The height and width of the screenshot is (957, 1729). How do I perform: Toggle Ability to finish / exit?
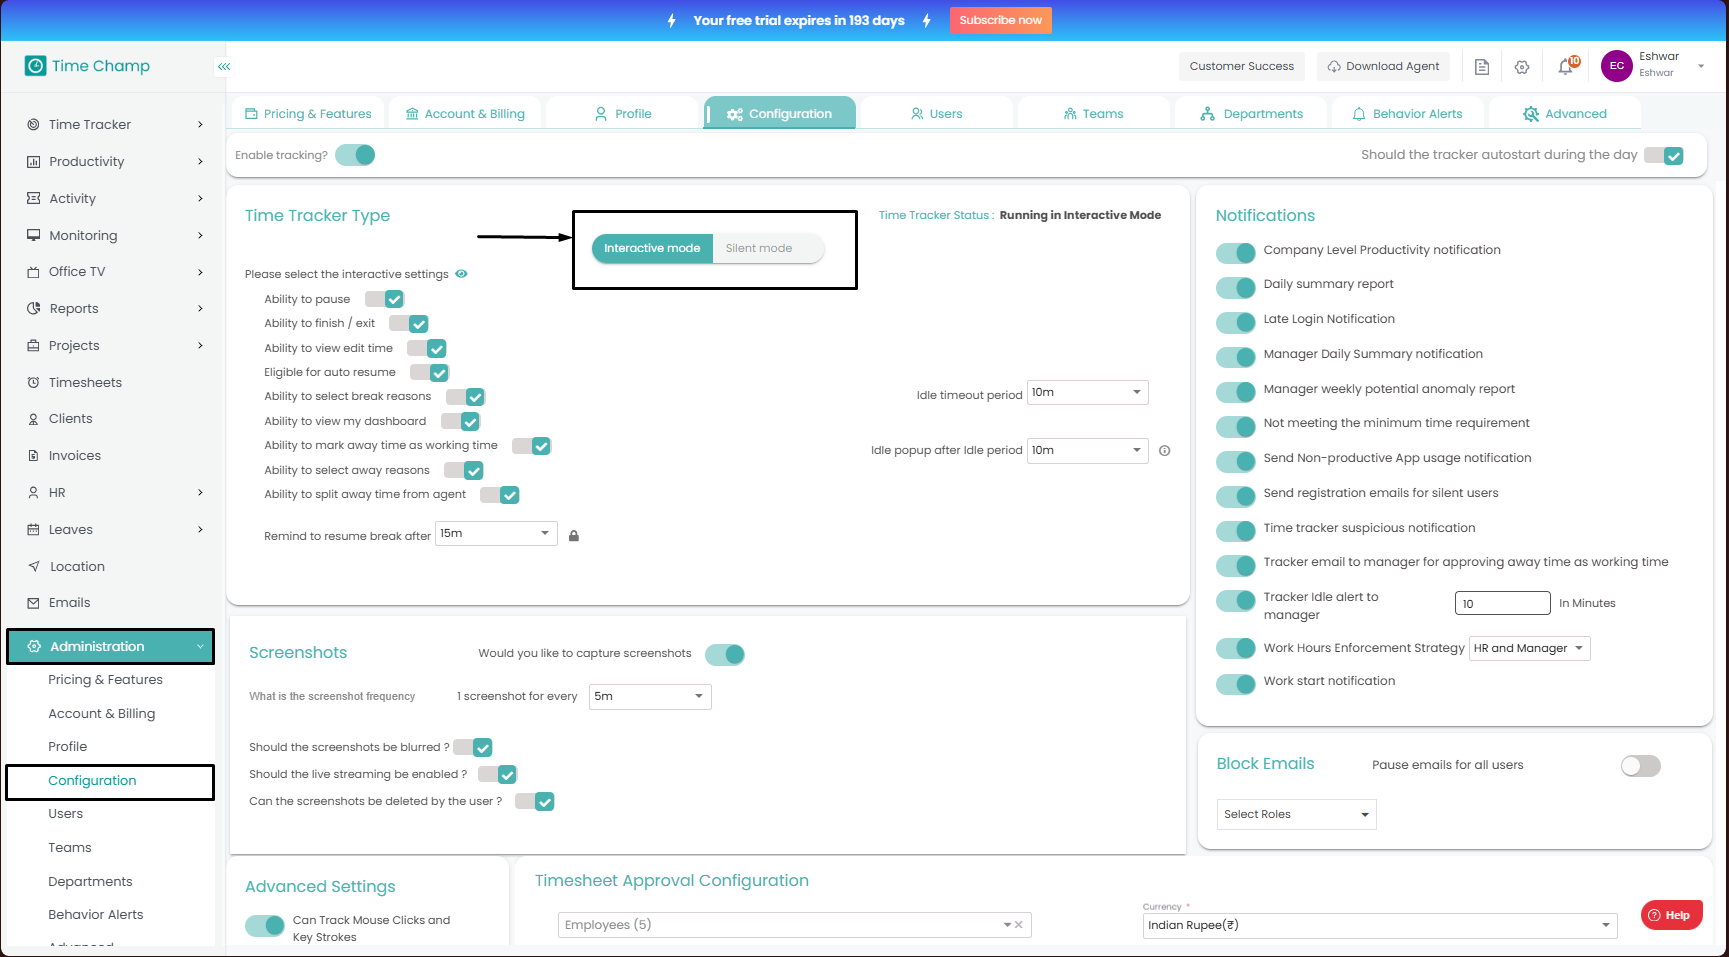click(409, 324)
